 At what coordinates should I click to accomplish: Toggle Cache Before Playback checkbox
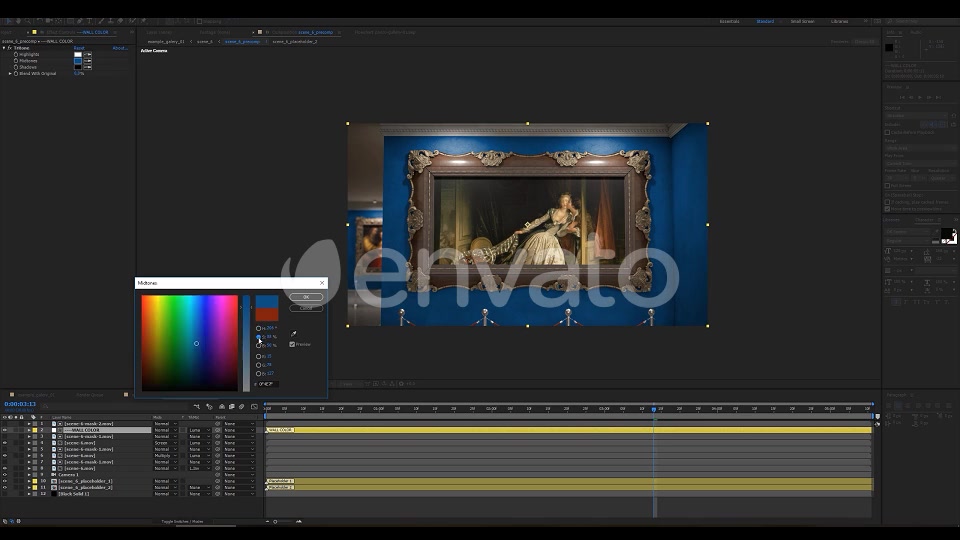(x=887, y=132)
